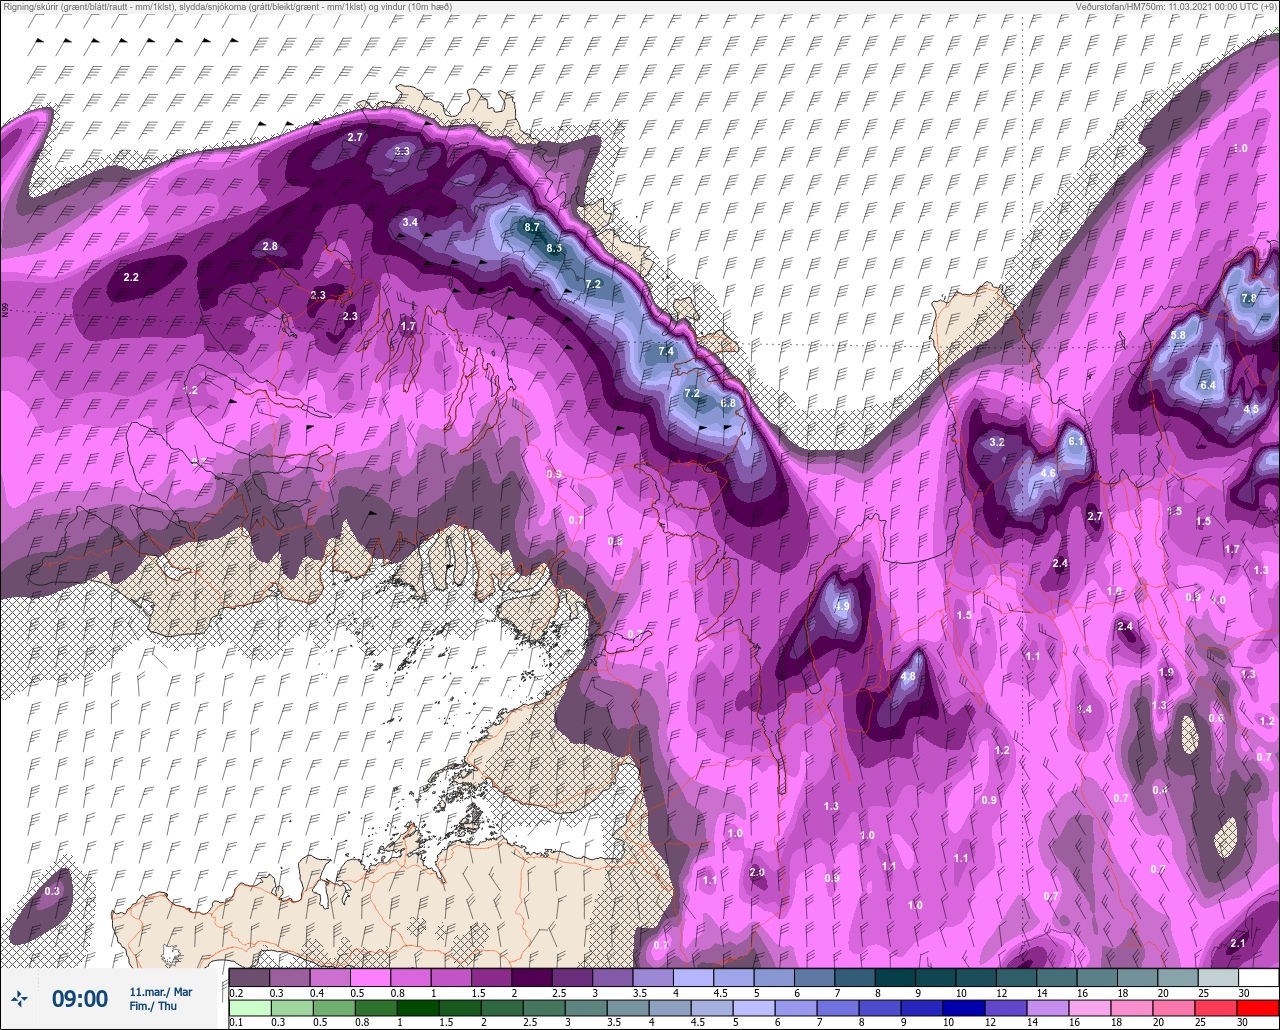Screen dimensions: 1280x1030
Task: Click the 'Fim./ Thu' weekday label
Action: pos(153,1006)
